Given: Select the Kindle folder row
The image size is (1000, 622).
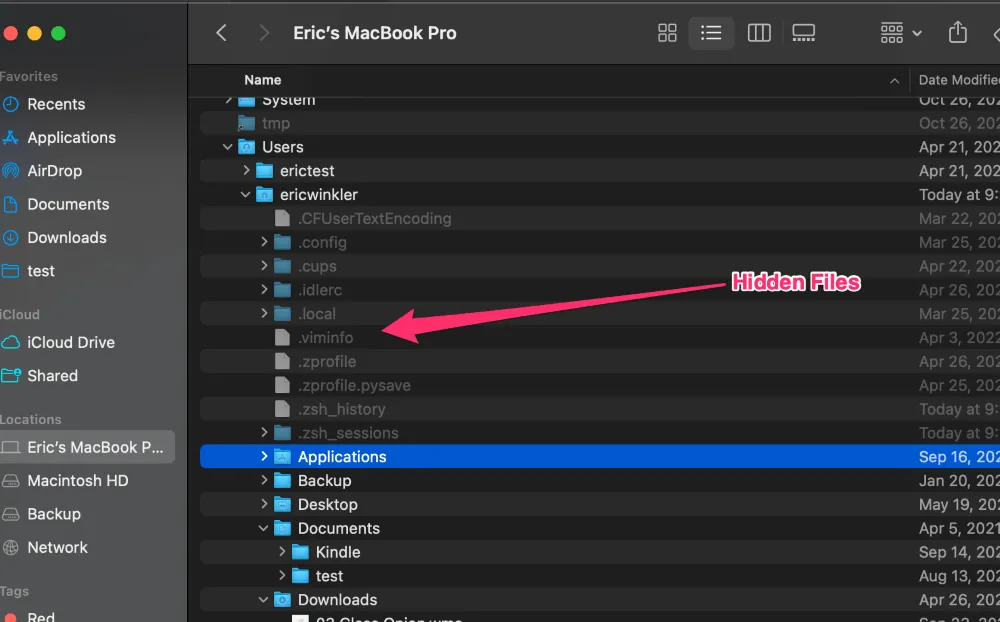Looking at the screenshot, I should tap(337, 552).
